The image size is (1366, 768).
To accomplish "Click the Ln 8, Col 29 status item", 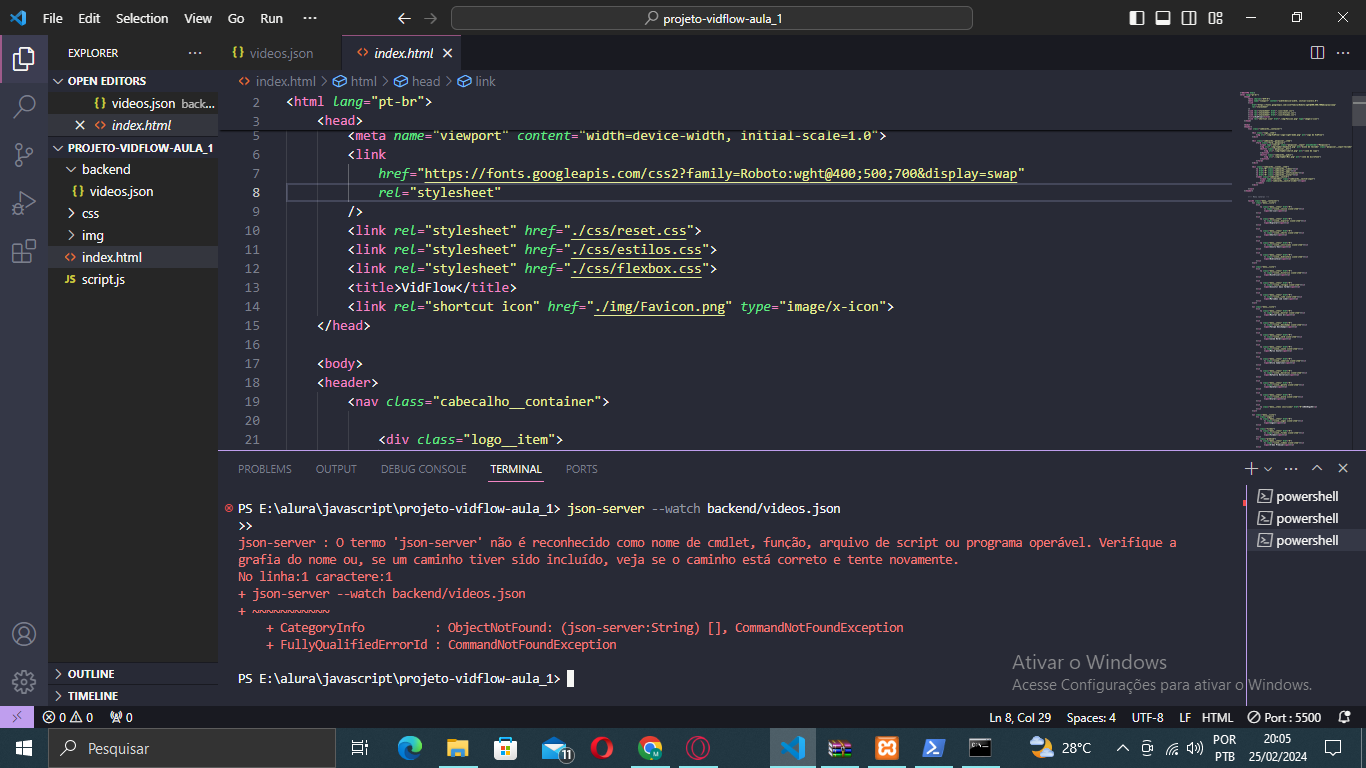I will pos(1020,717).
